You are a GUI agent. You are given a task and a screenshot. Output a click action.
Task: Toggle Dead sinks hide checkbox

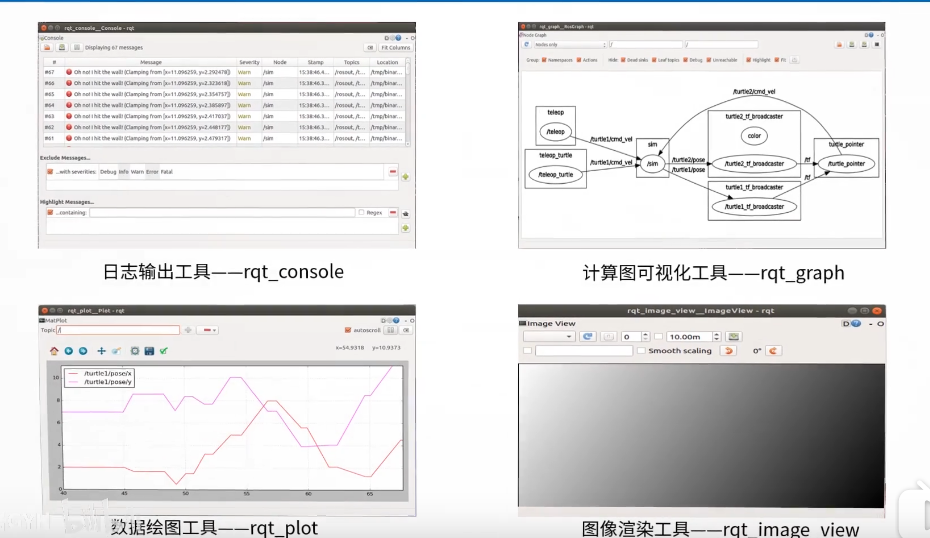coord(623,60)
